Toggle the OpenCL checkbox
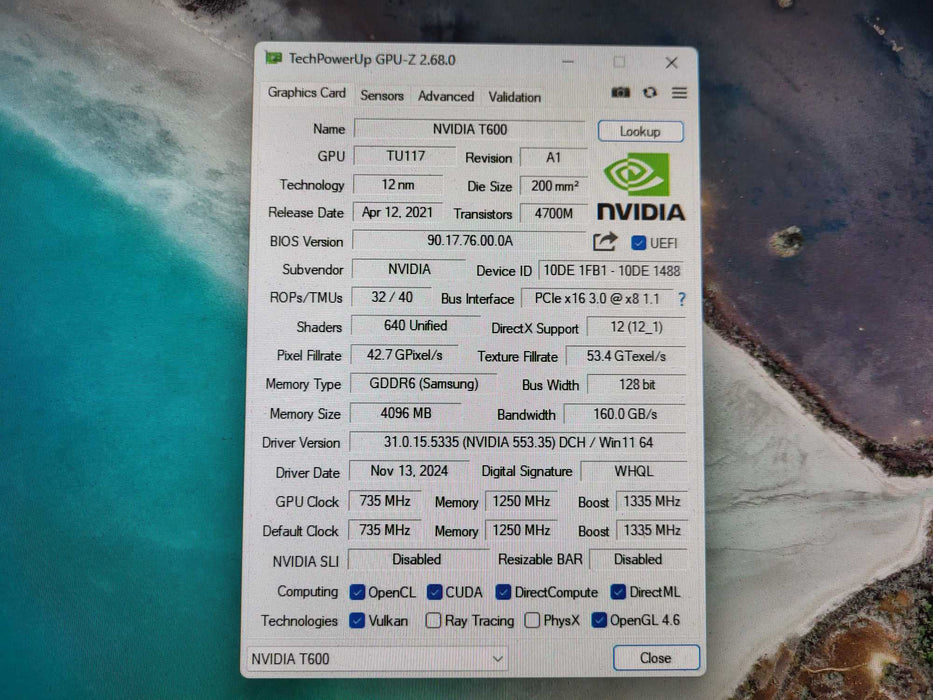This screenshot has width=933, height=700. click(x=357, y=592)
